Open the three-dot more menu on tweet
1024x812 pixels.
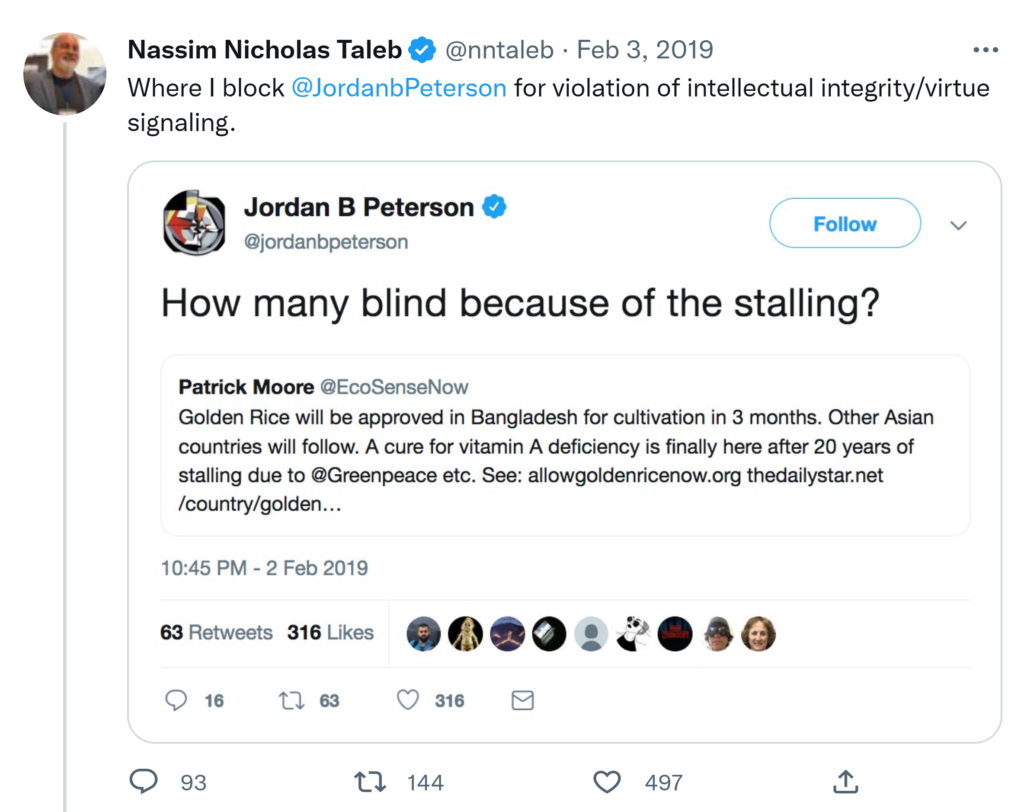pyautogui.click(x=985, y=50)
